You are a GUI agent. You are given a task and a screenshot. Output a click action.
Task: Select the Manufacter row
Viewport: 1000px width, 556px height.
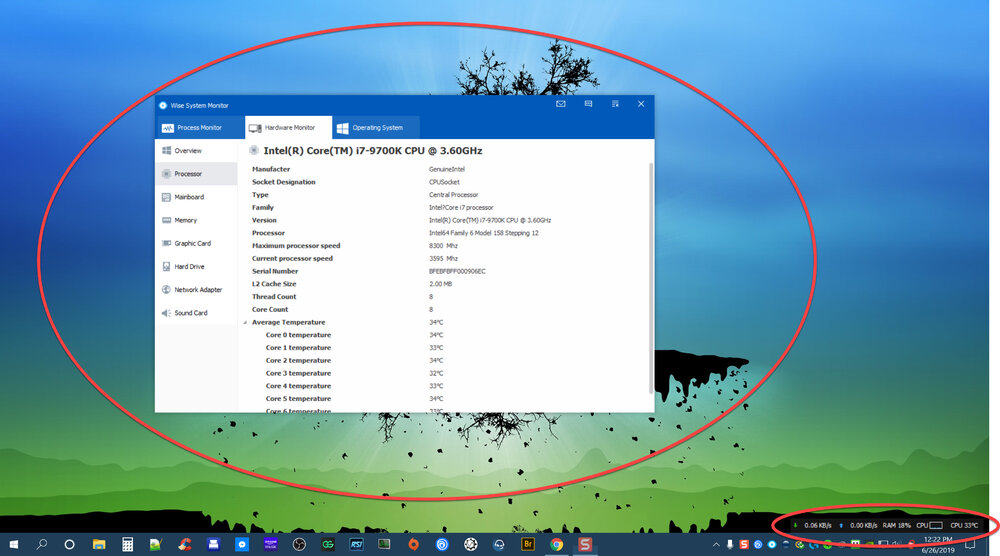pyautogui.click(x=445, y=169)
